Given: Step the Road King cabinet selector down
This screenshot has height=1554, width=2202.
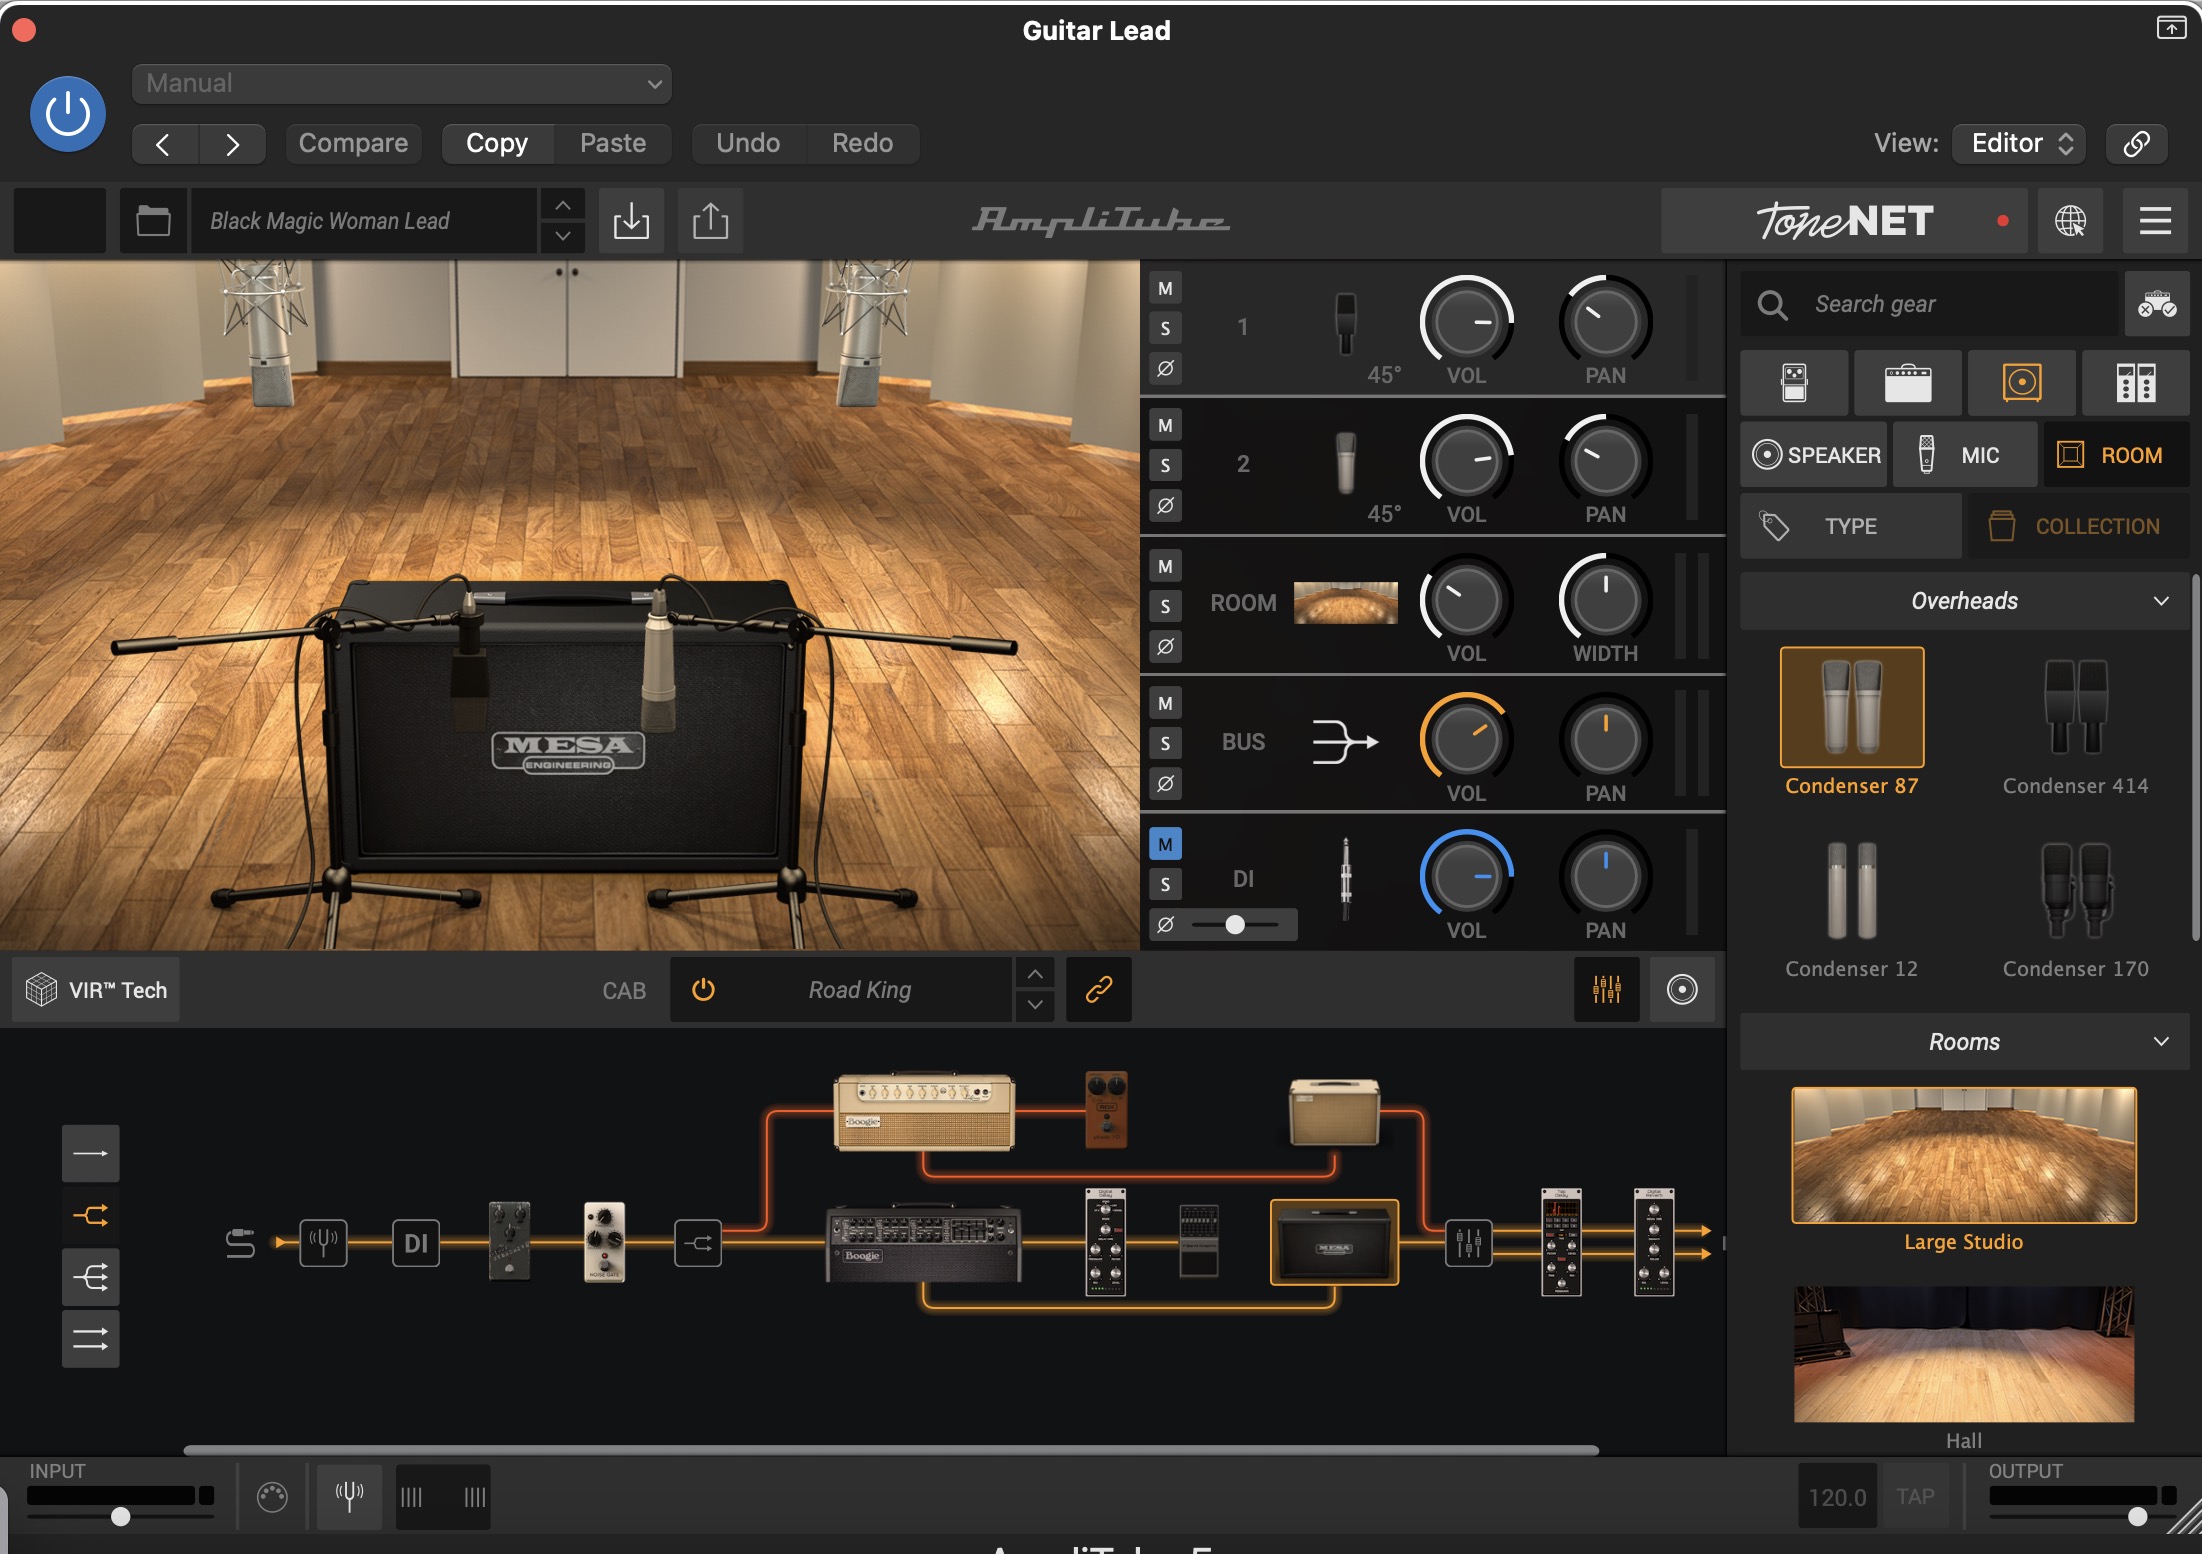Looking at the screenshot, I should (x=1035, y=1006).
